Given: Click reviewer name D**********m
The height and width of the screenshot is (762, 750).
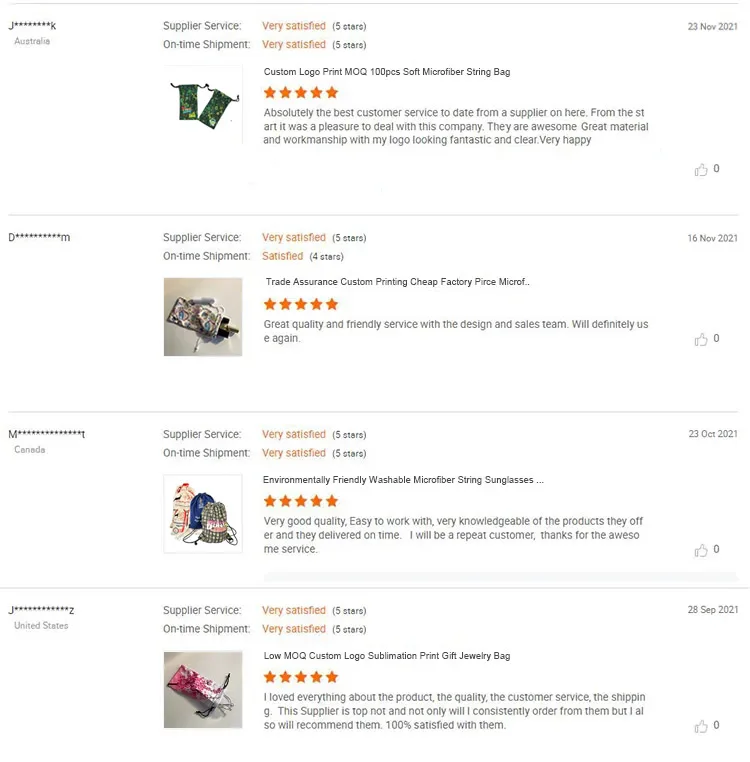Looking at the screenshot, I should (x=39, y=237).
